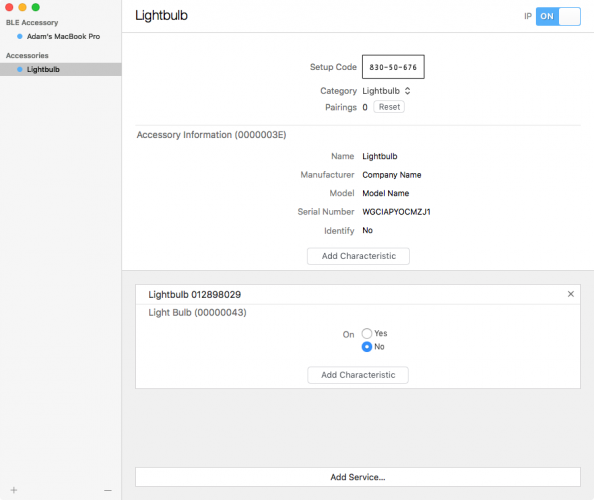Click the Lightbulb title in header
Image resolution: width=594 pixels, height=500 pixels.
coord(161,16)
